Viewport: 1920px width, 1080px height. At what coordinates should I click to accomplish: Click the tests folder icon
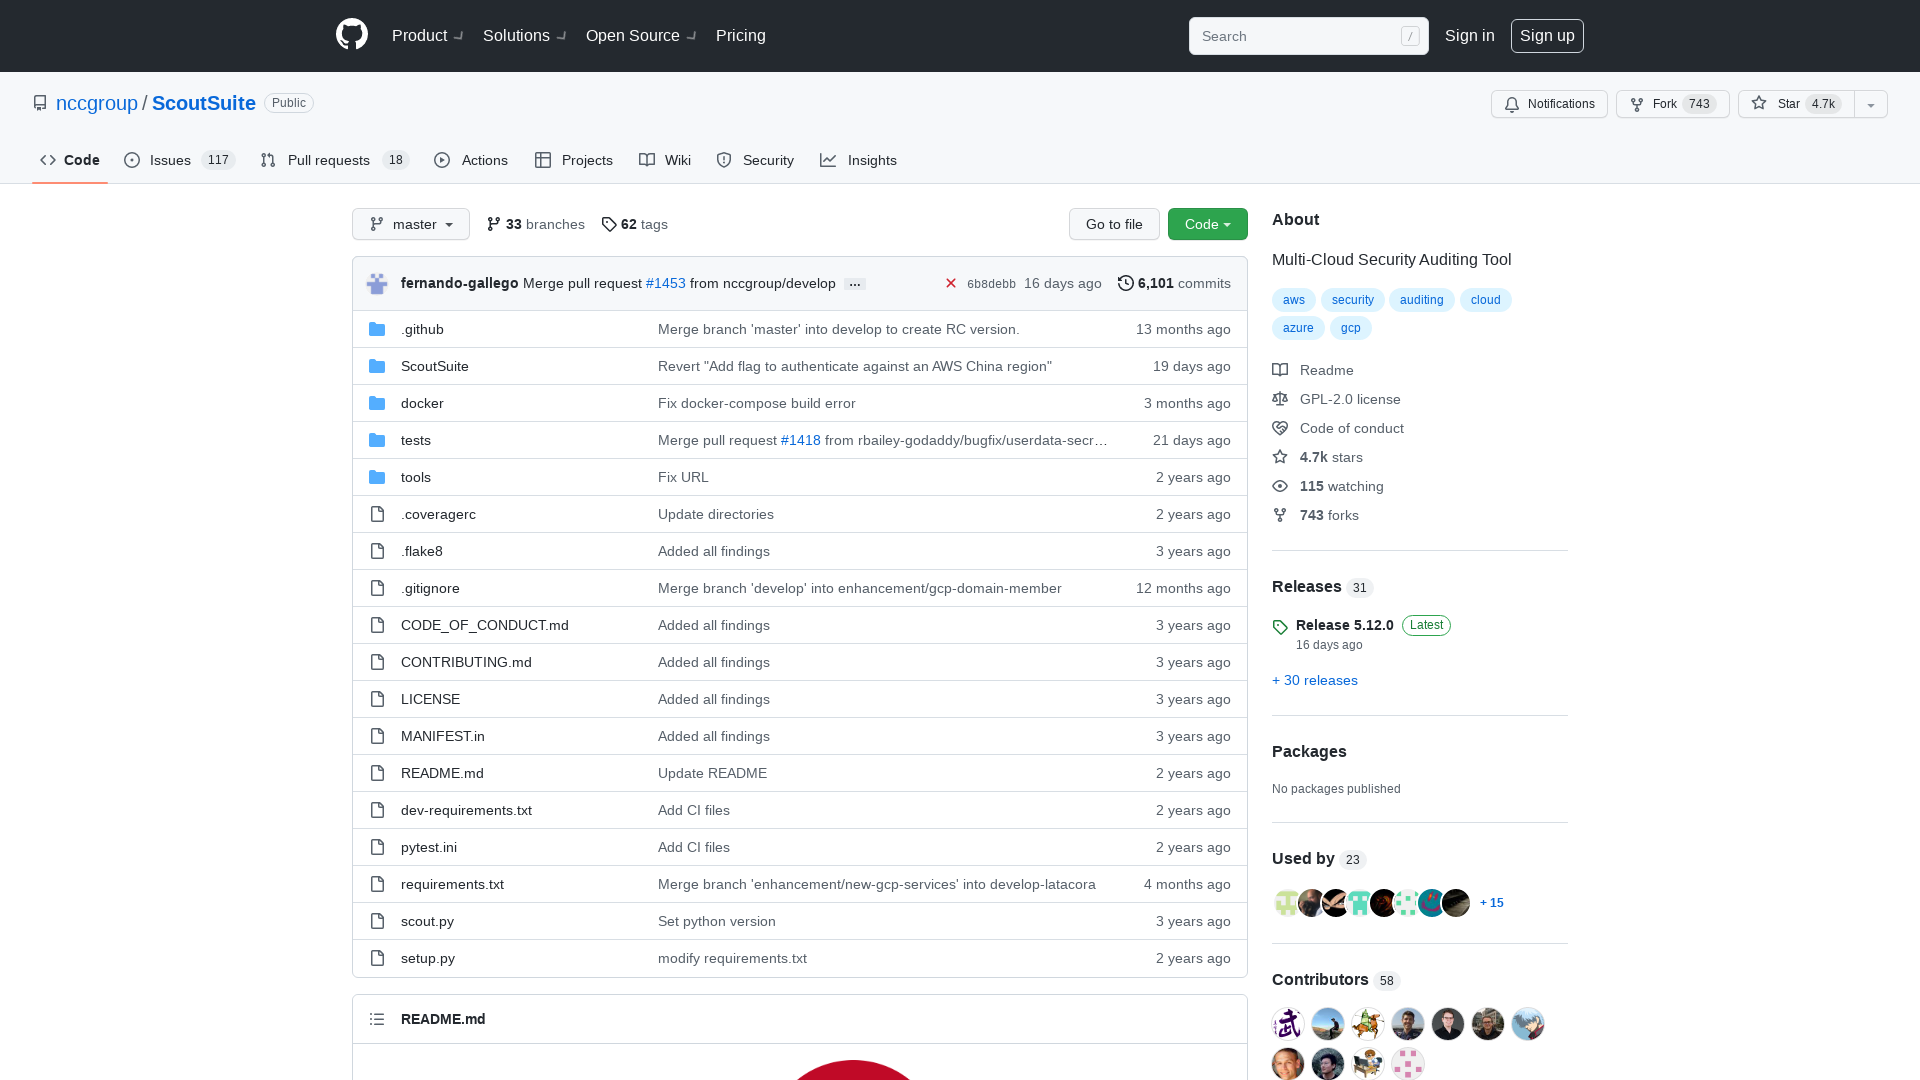pyautogui.click(x=377, y=440)
